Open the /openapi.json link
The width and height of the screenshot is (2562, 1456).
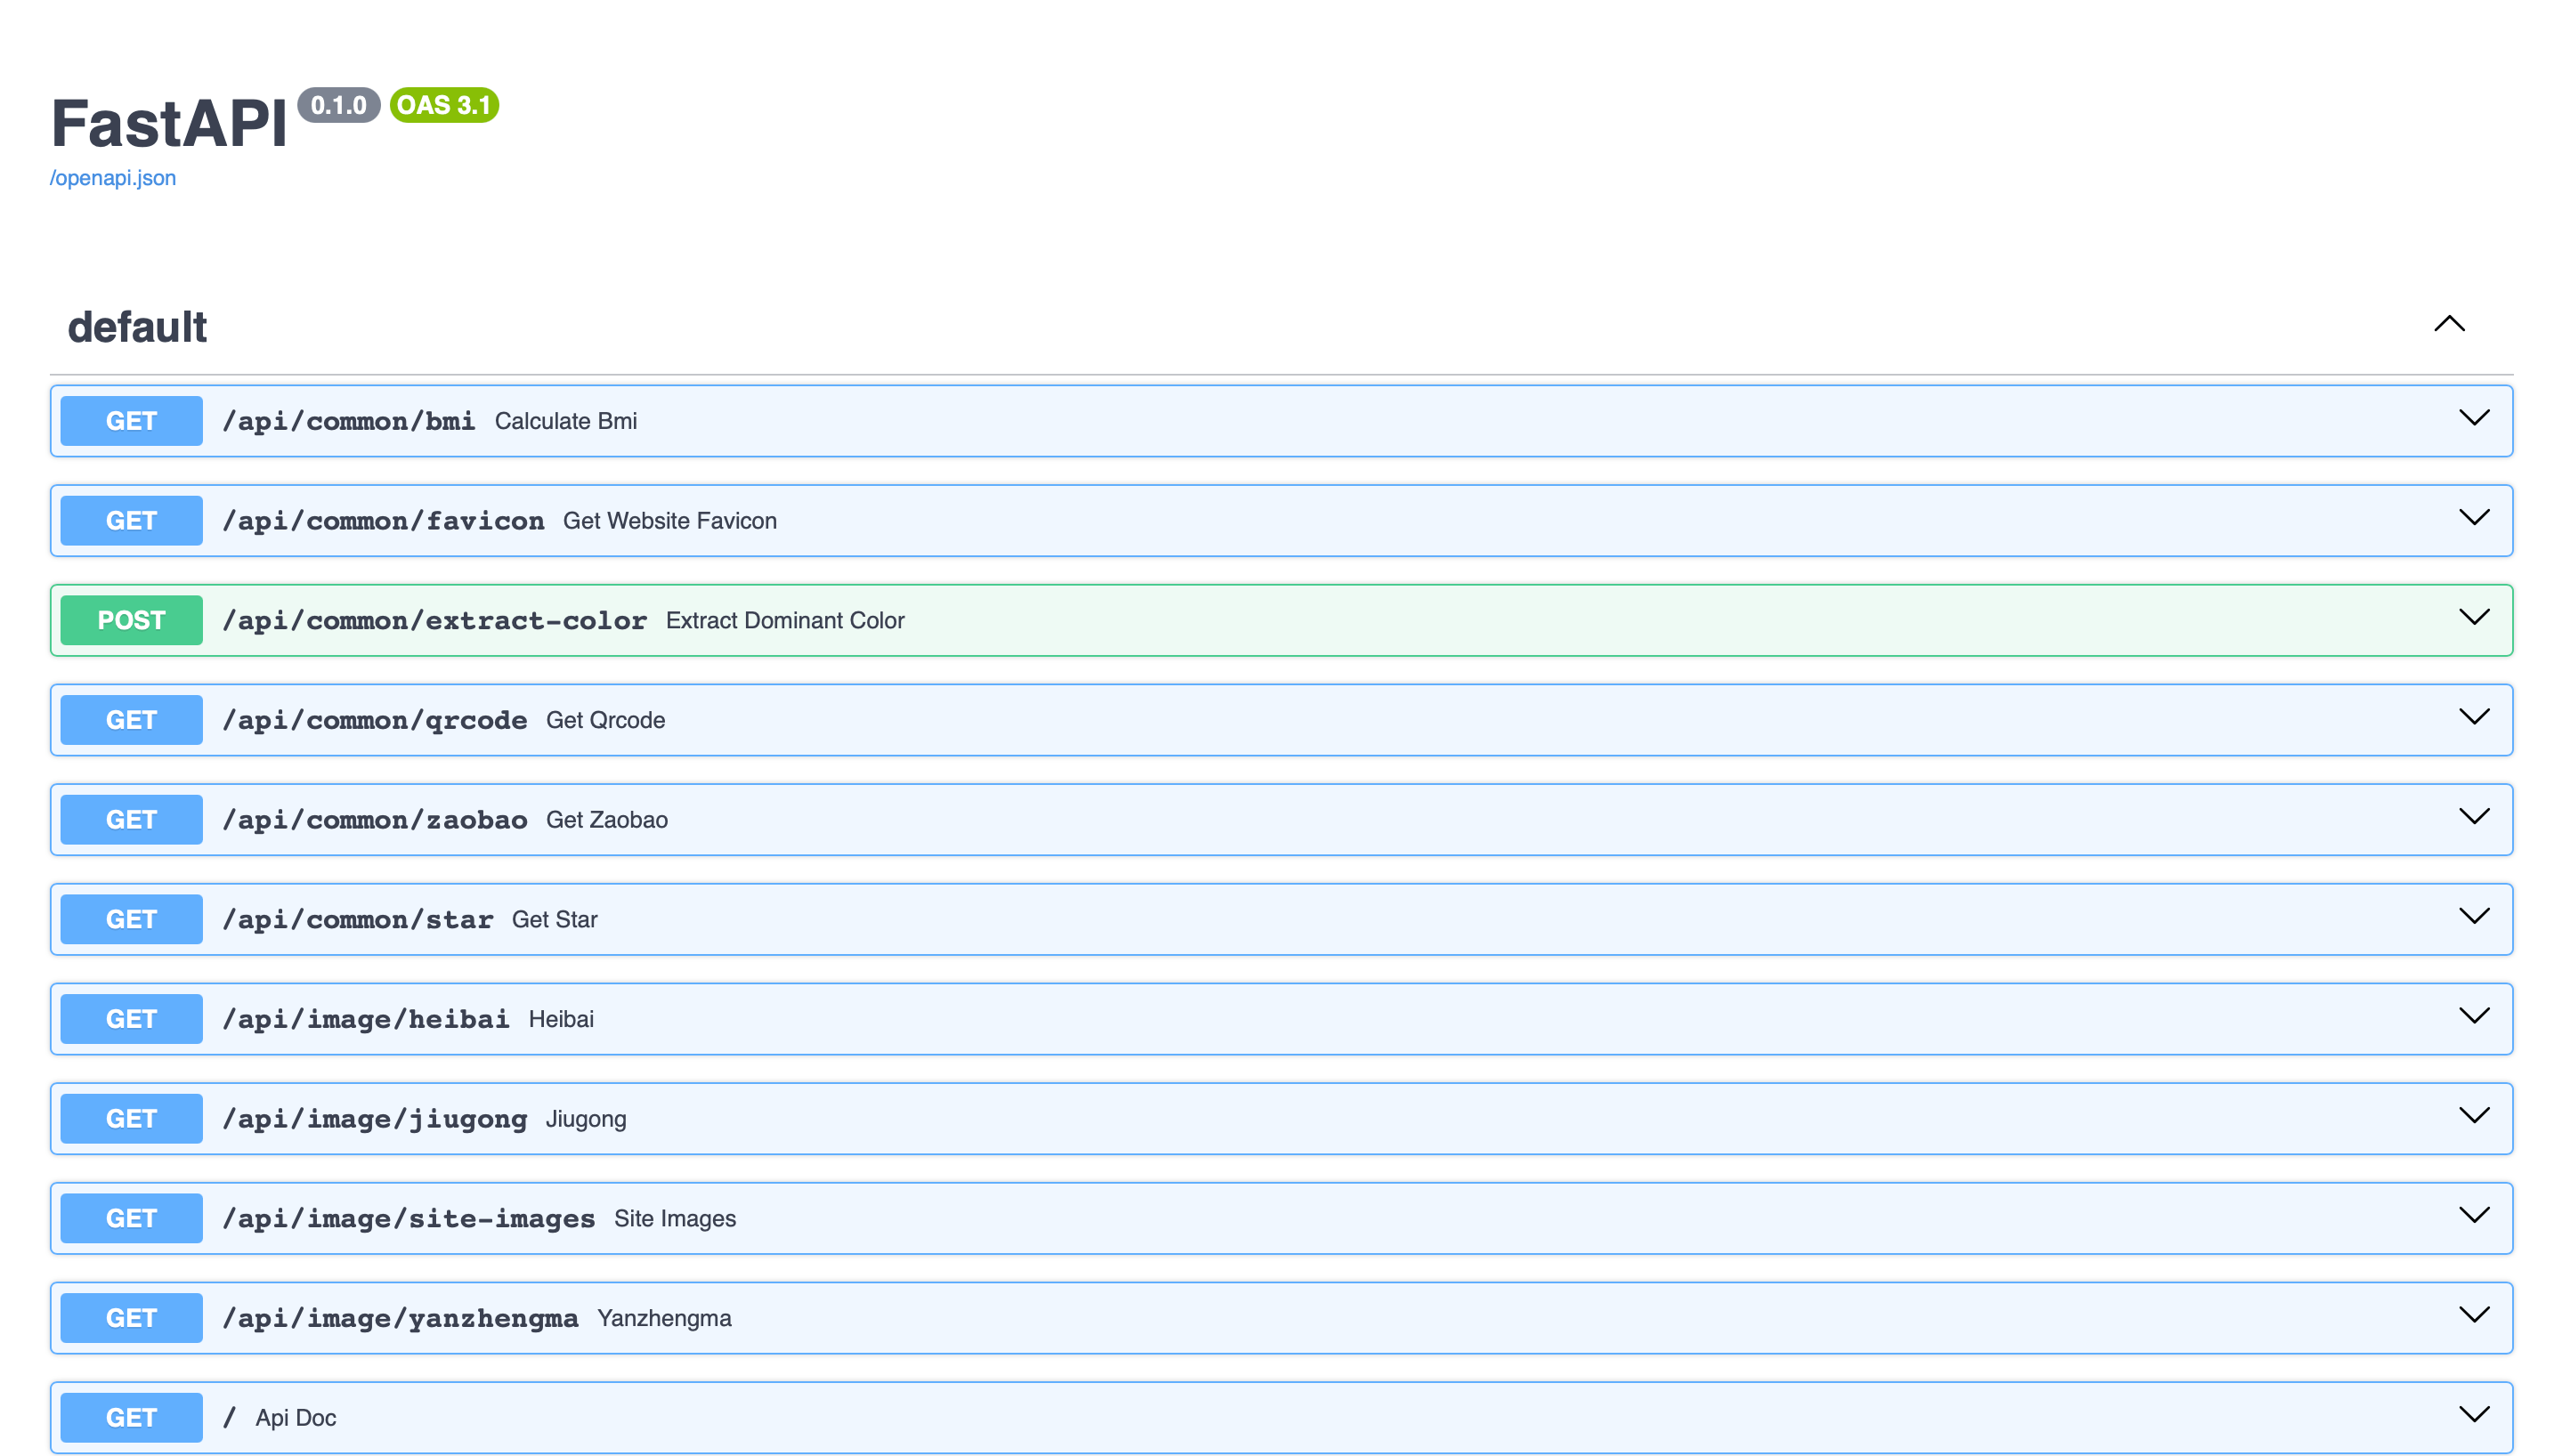point(113,178)
